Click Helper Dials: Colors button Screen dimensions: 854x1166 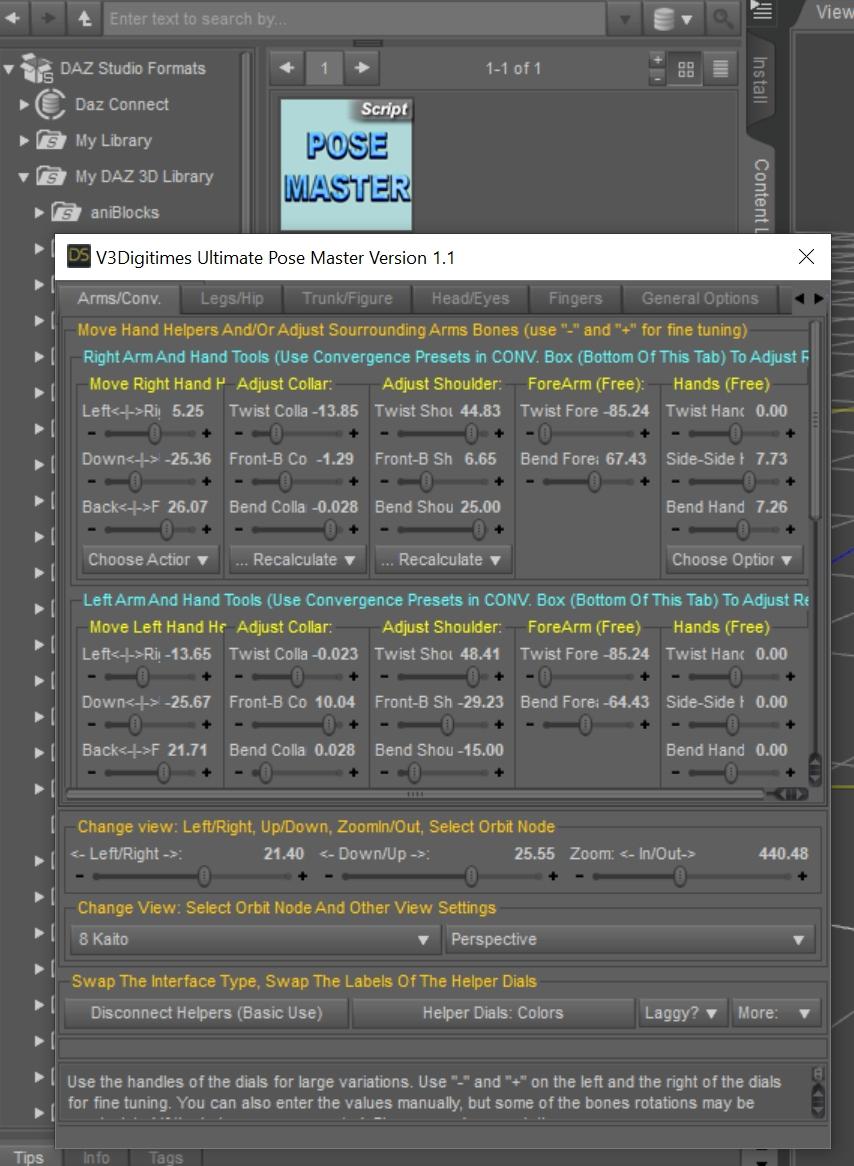point(492,1013)
